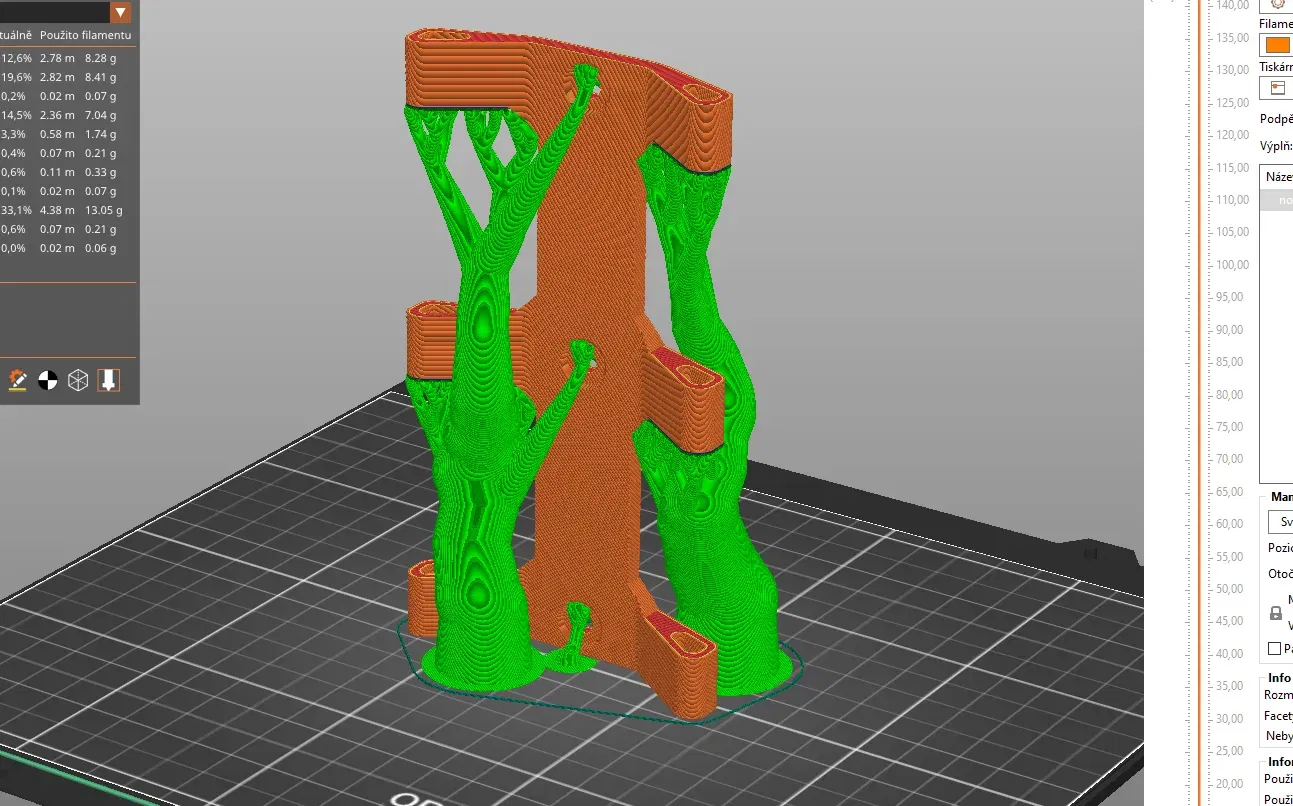
Task: Click the green tree support on the model
Action: [x=480, y=500]
